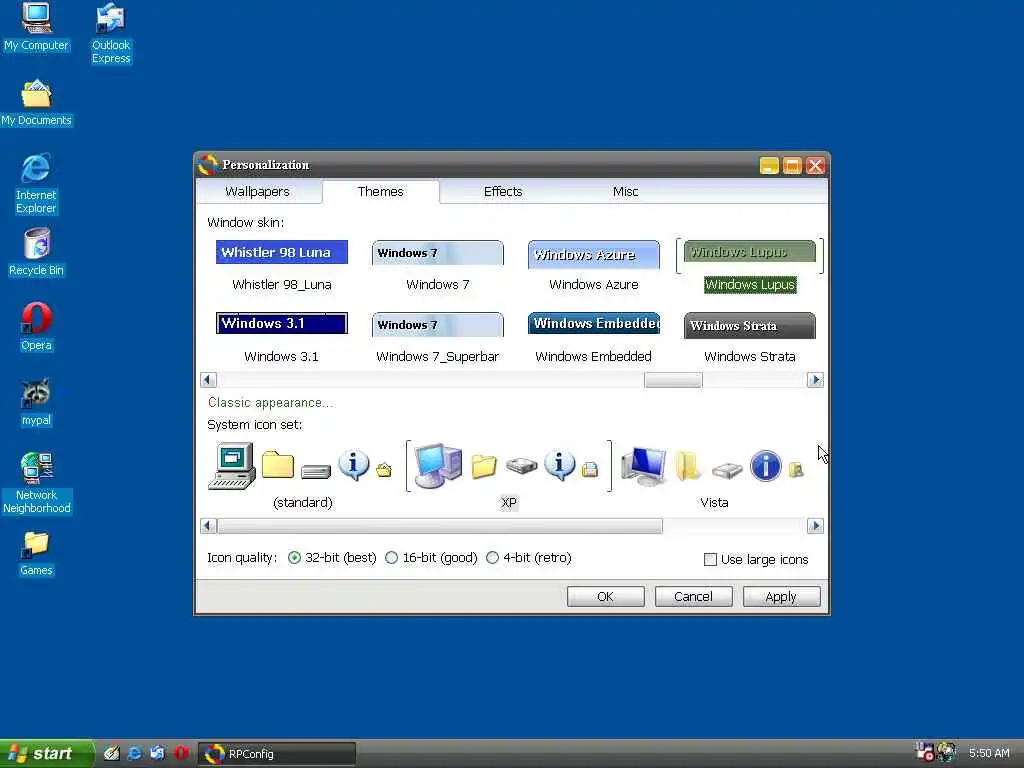
Task: Click the XP icon set label
Action: [x=509, y=502]
